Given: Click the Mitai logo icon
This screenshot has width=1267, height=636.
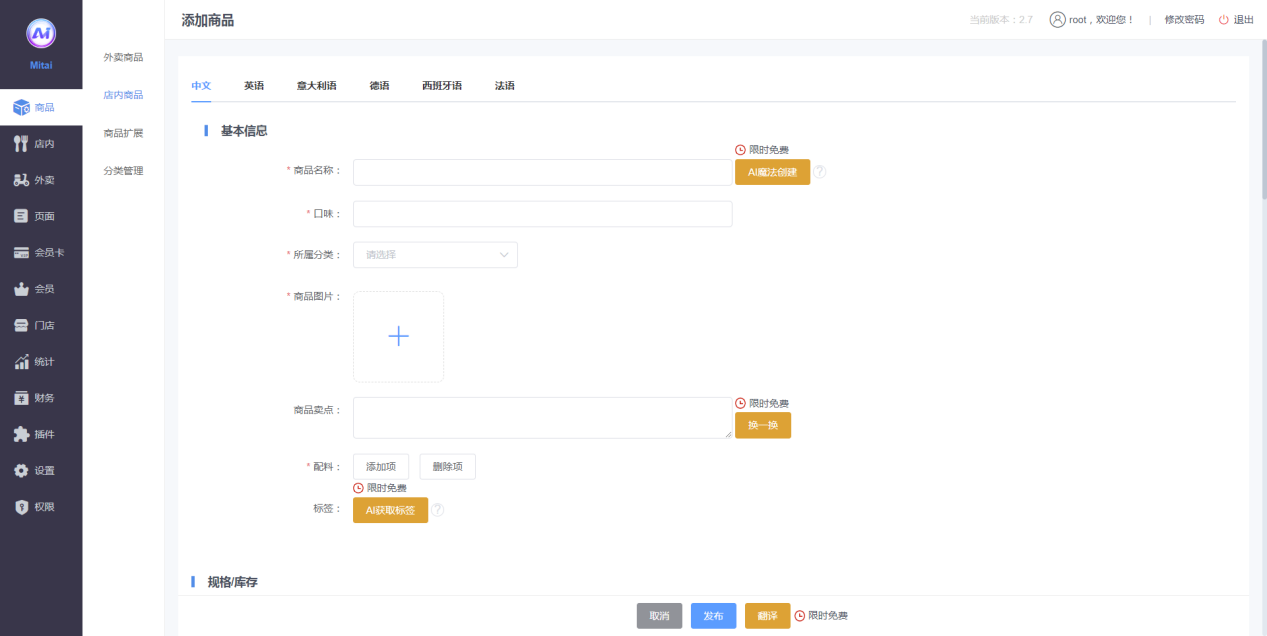Looking at the screenshot, I should pyautogui.click(x=41, y=34).
